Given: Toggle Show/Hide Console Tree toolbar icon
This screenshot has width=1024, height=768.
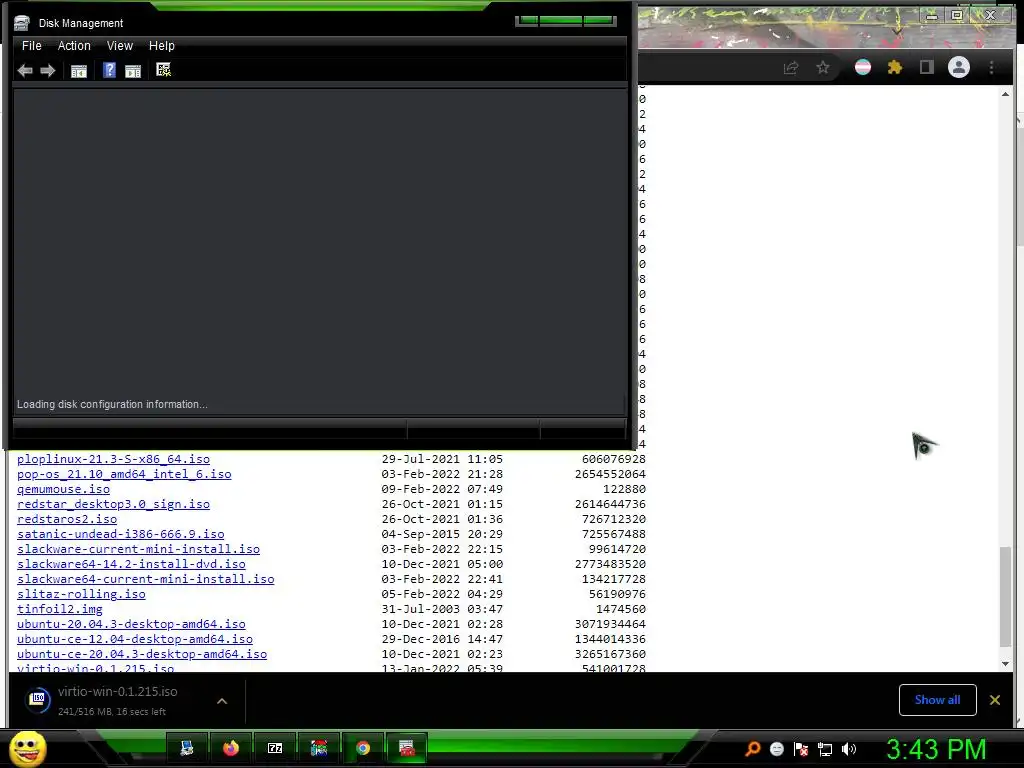Looking at the screenshot, I should click(78, 71).
